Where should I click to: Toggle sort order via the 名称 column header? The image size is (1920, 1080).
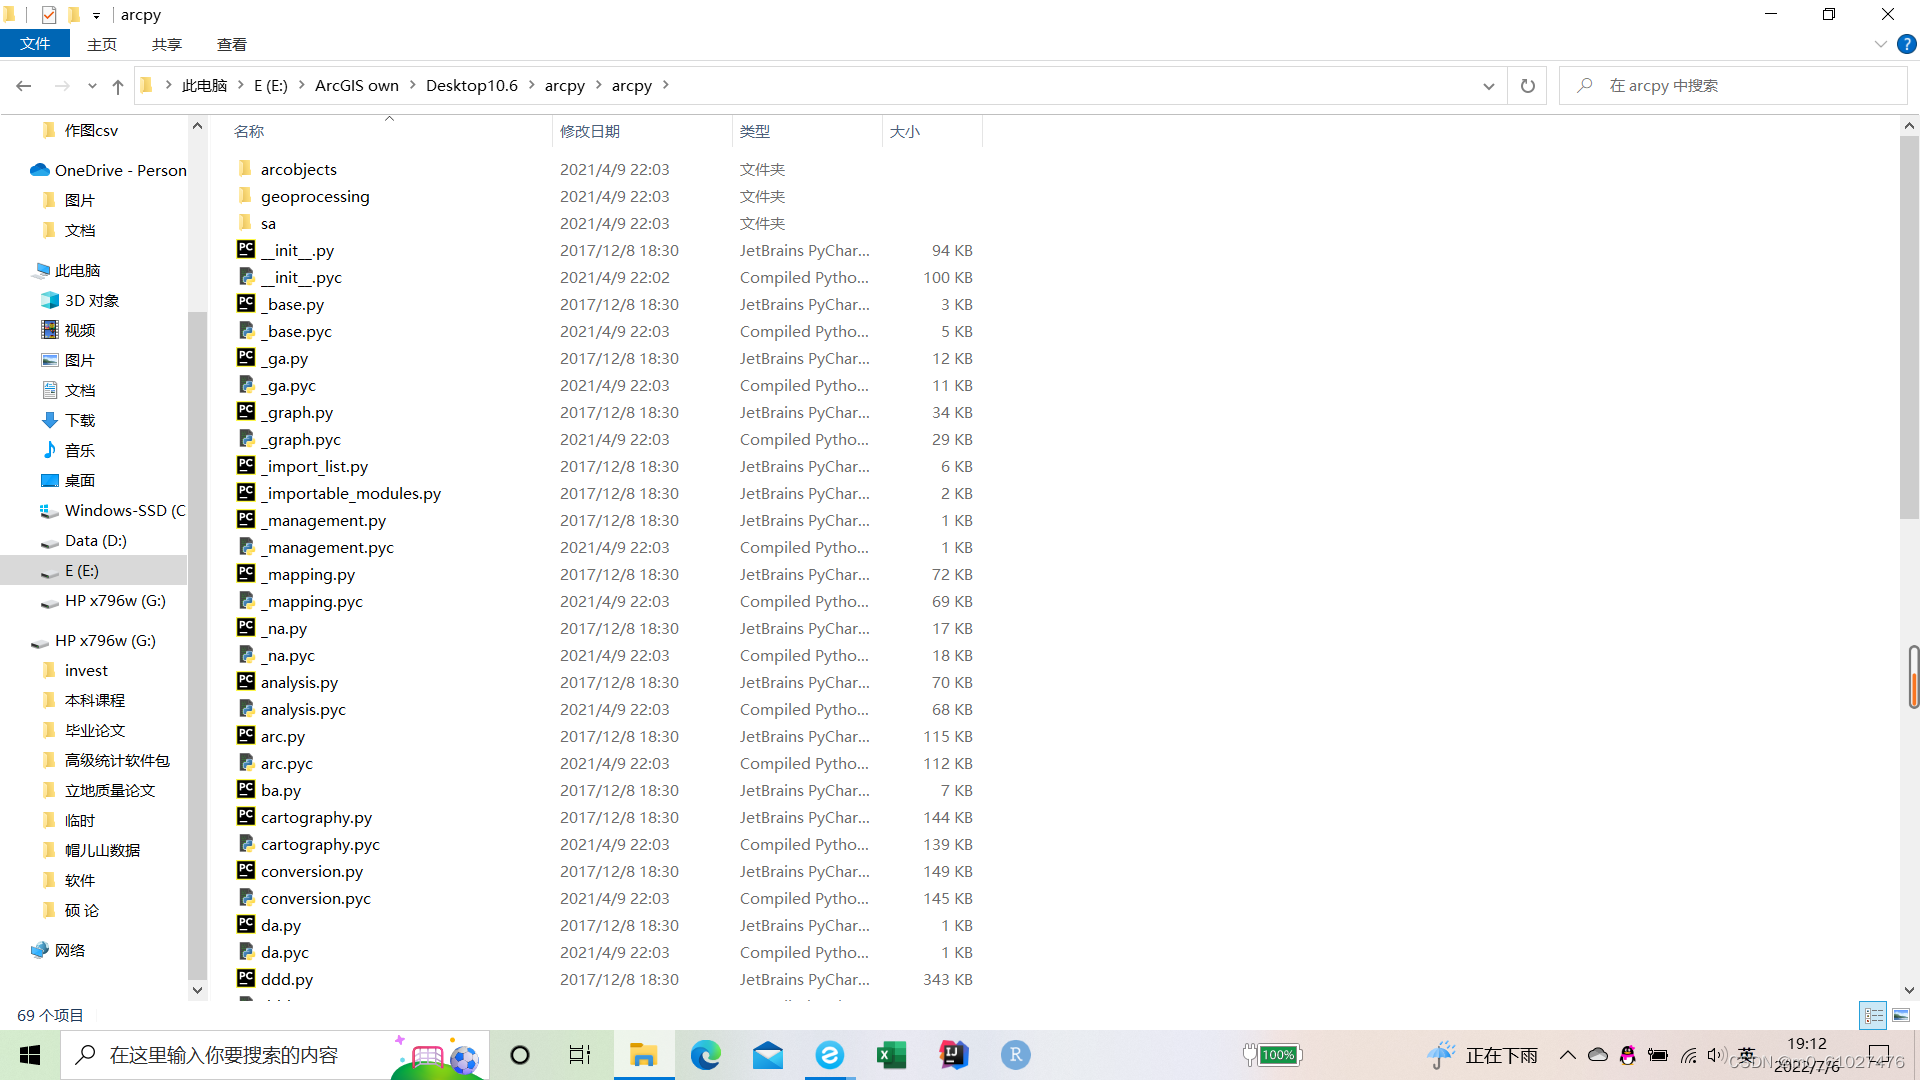[248, 131]
